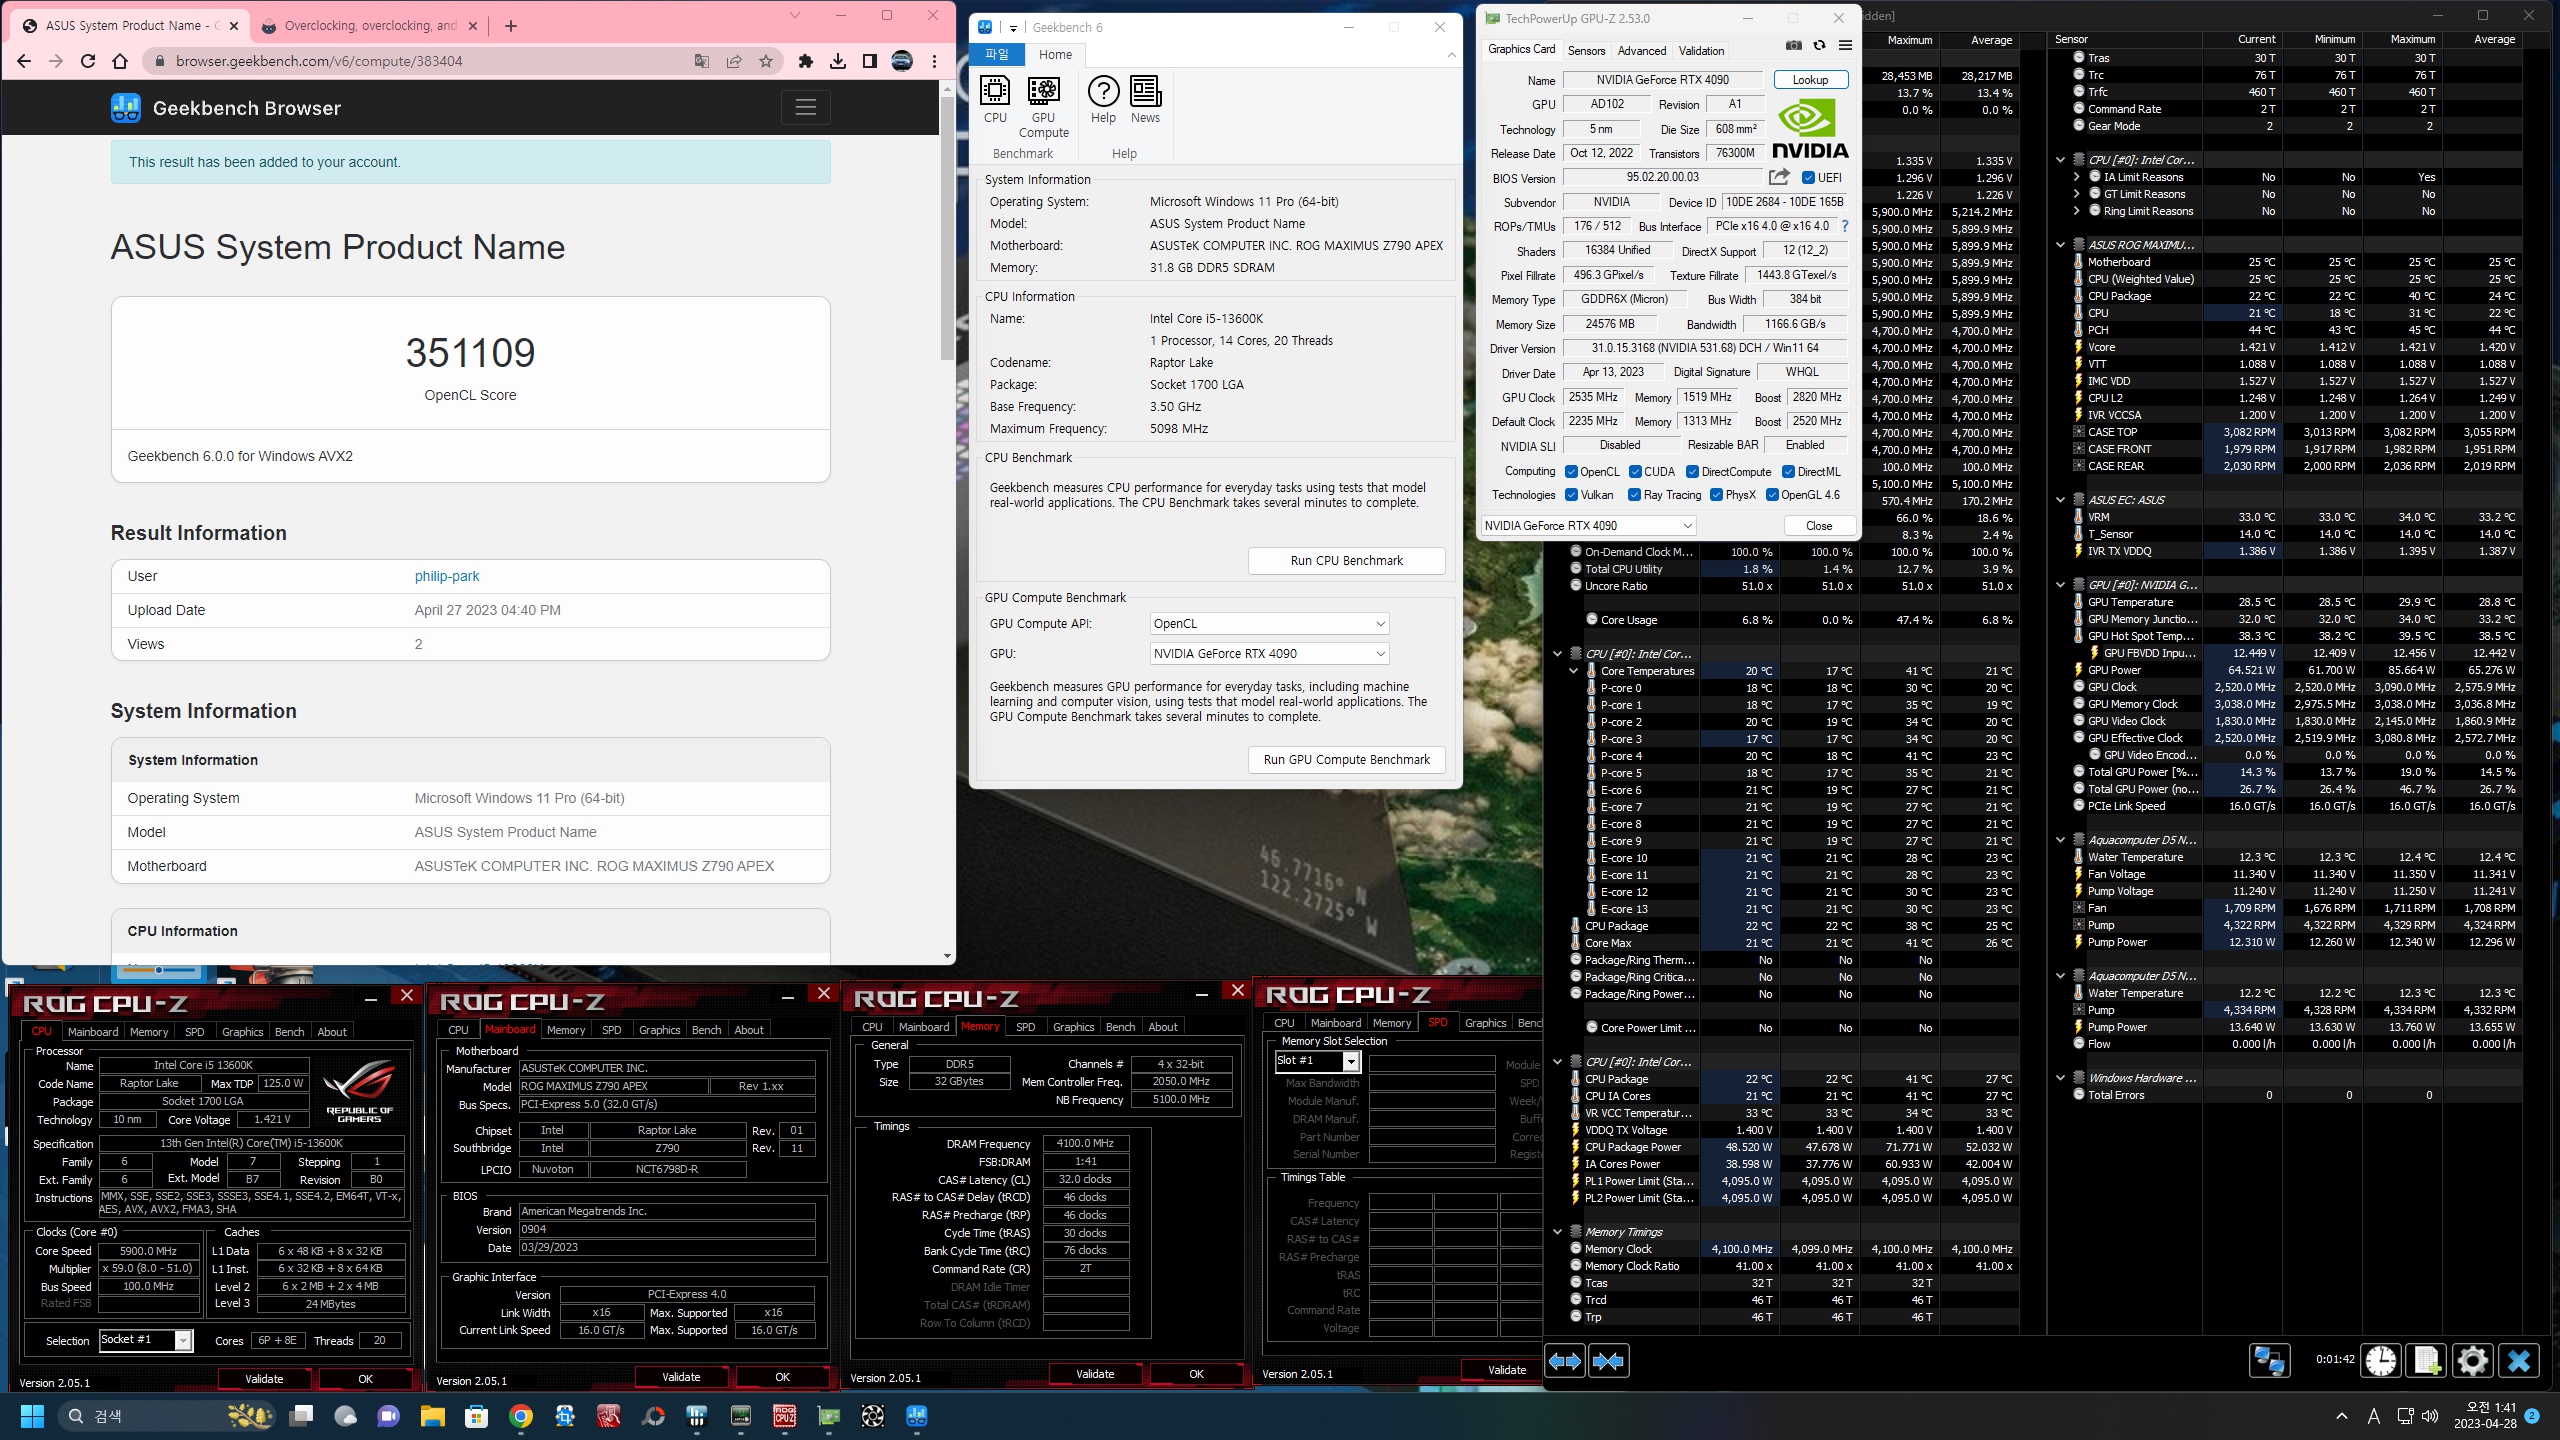Click Validate in the first CPU-Z window
Viewport: 2560px width, 1440px height.
(x=264, y=1379)
